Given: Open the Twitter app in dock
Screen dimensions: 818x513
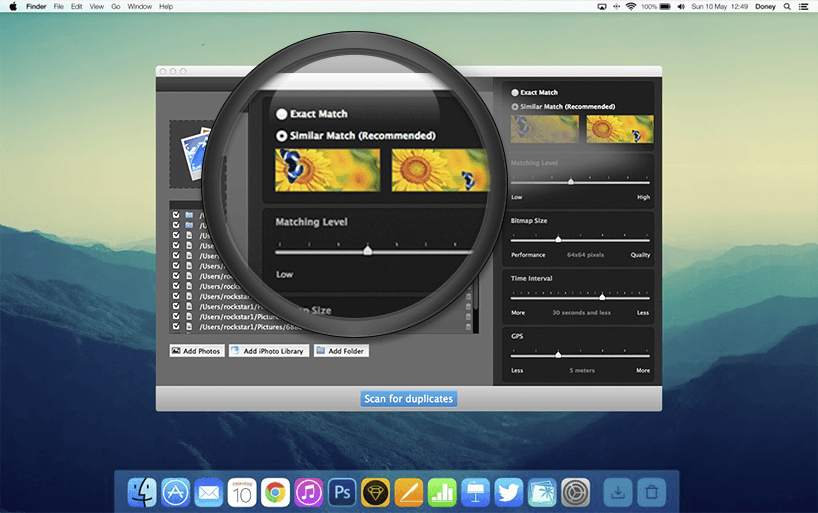Looking at the screenshot, I should click(508, 492).
